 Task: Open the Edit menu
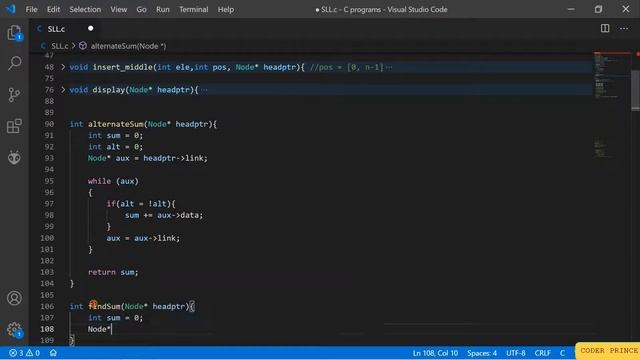pyautogui.click(x=53, y=9)
